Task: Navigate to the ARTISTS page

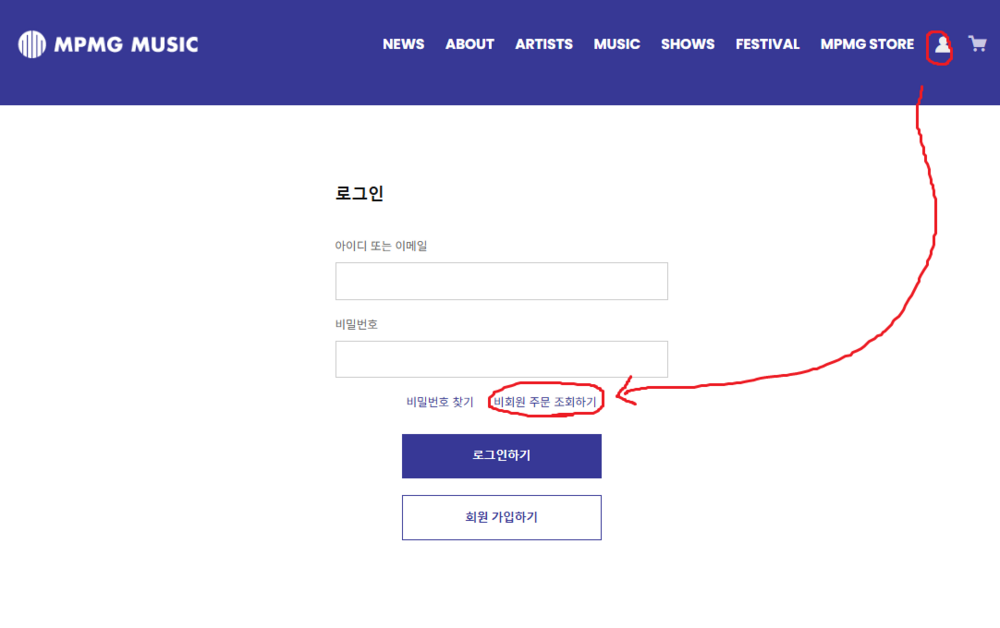Action: tap(544, 44)
